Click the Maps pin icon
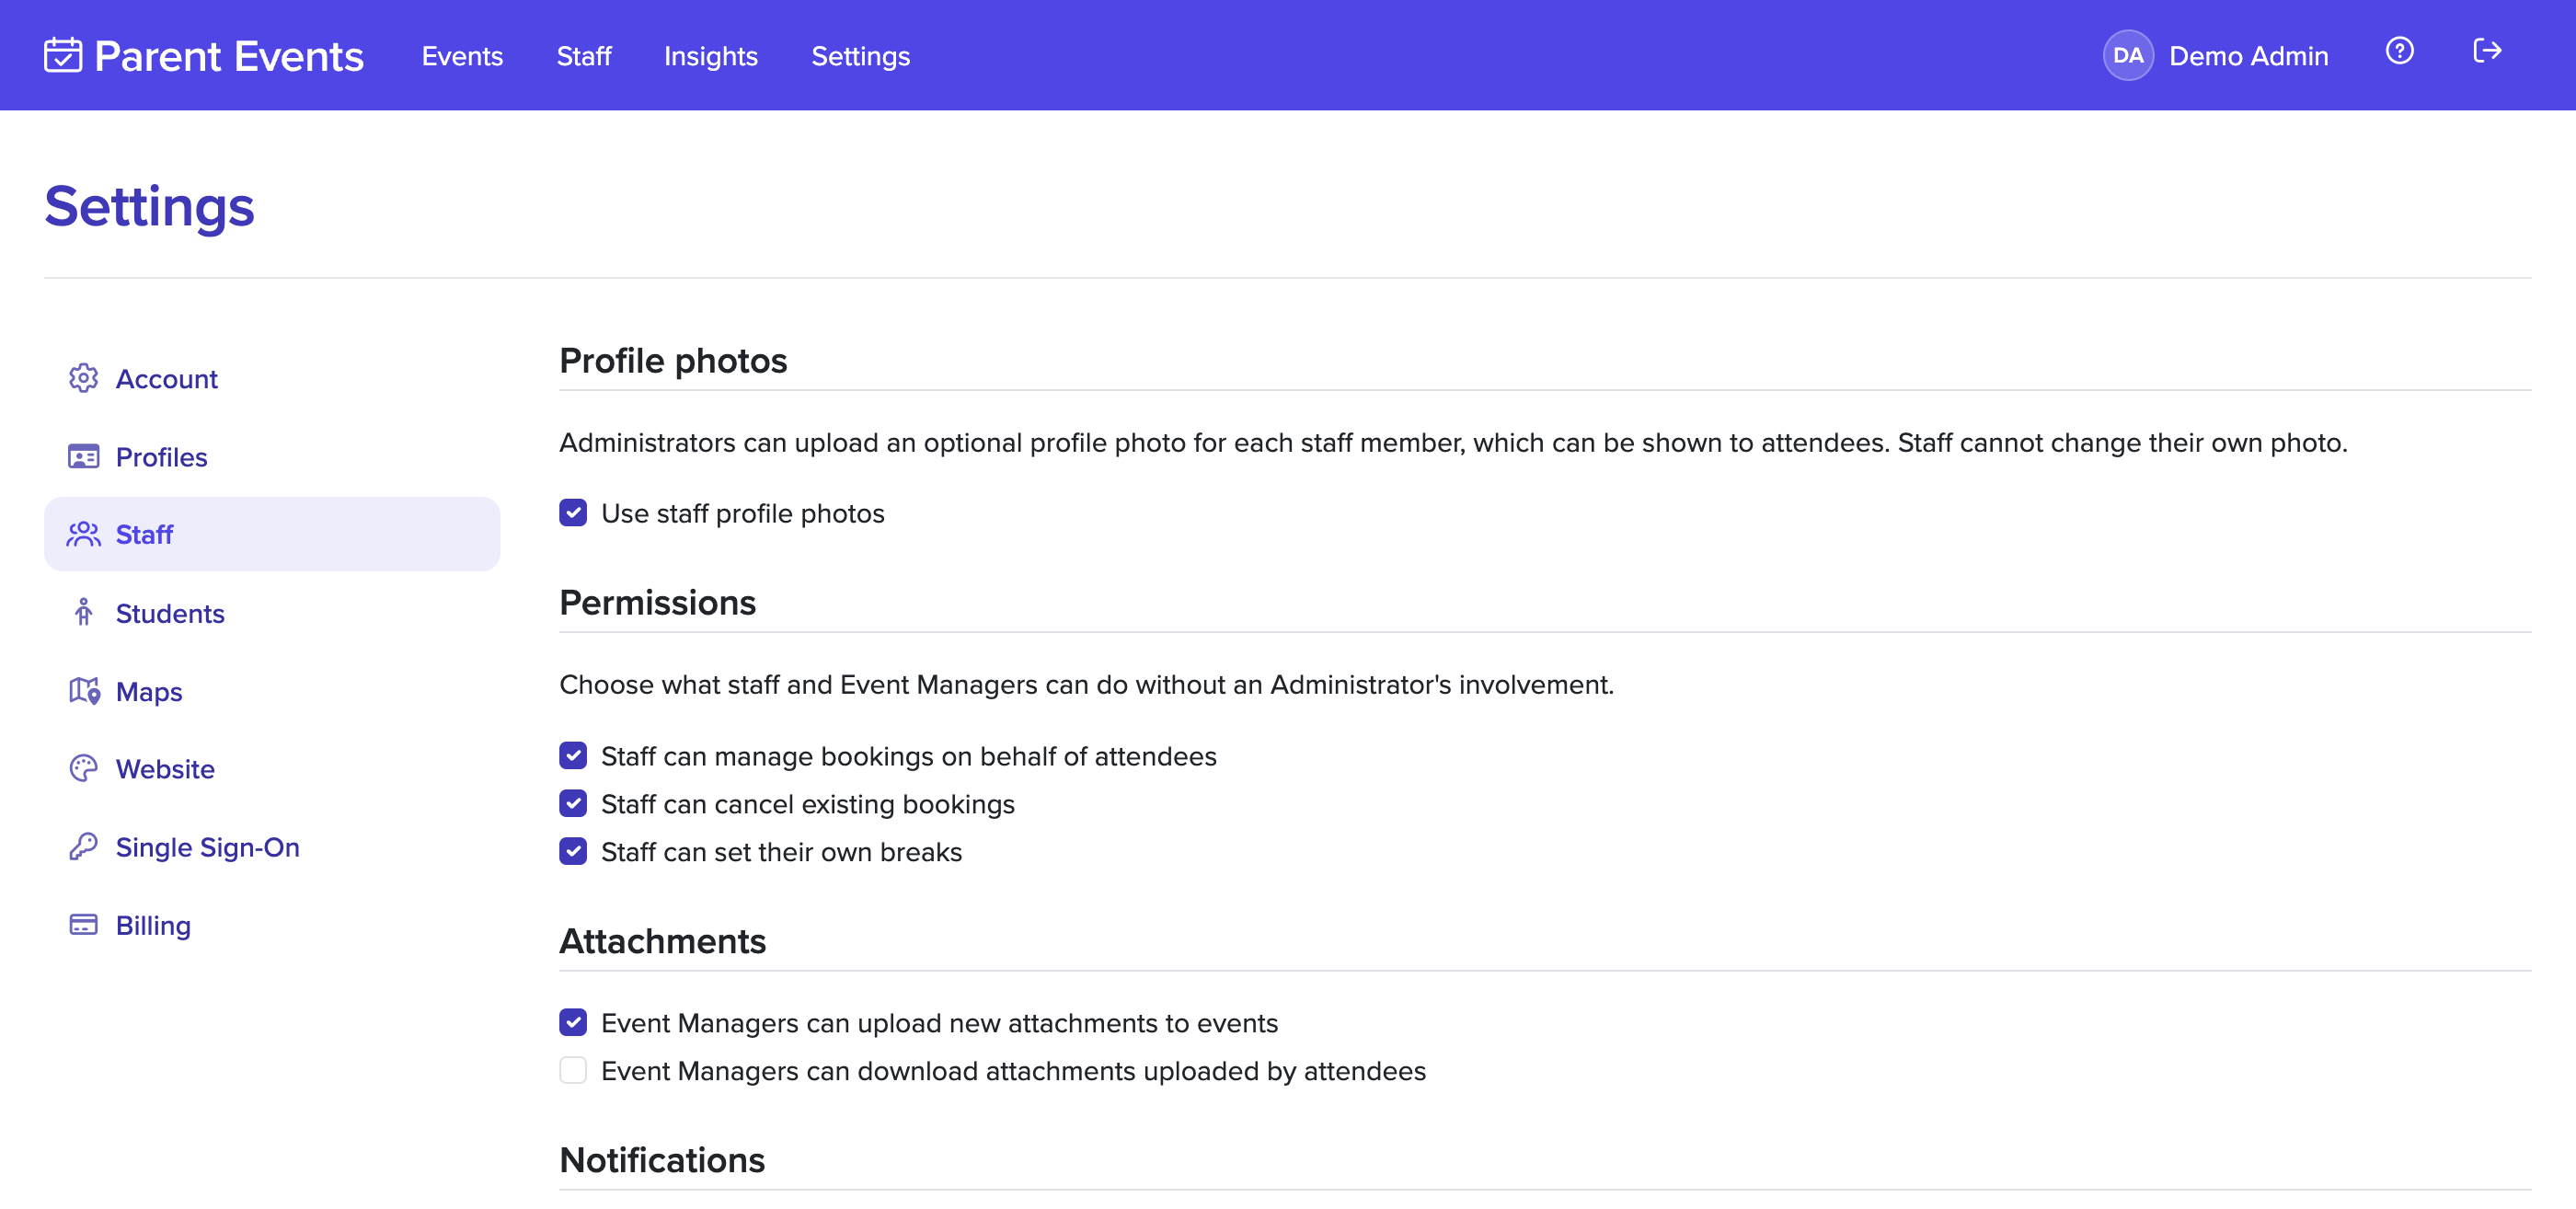This screenshot has width=2576, height=1209. point(84,691)
